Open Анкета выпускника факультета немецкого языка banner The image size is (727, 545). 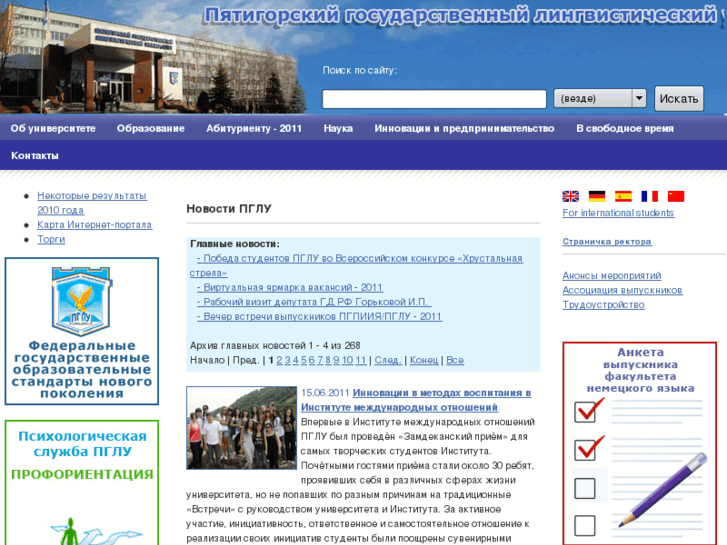click(x=640, y=443)
